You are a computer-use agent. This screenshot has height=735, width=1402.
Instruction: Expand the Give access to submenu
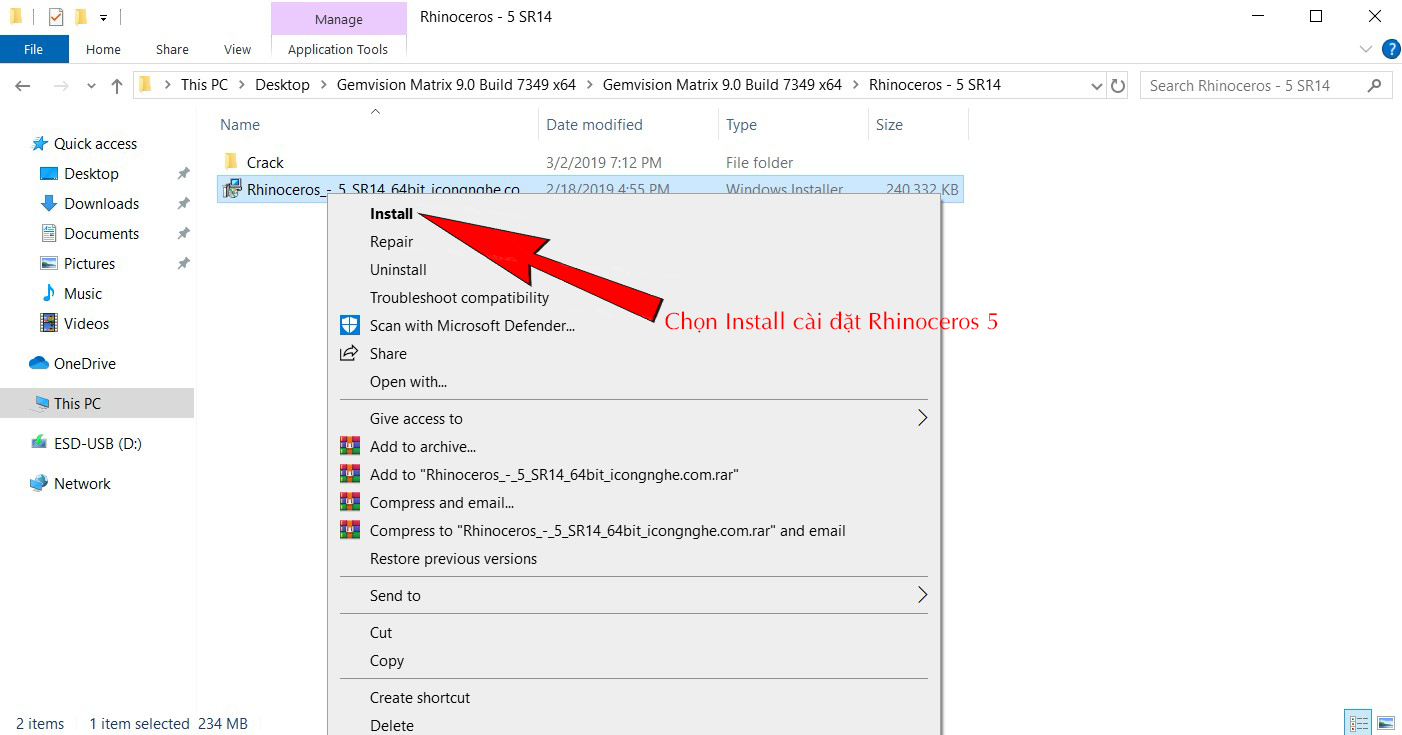click(634, 418)
